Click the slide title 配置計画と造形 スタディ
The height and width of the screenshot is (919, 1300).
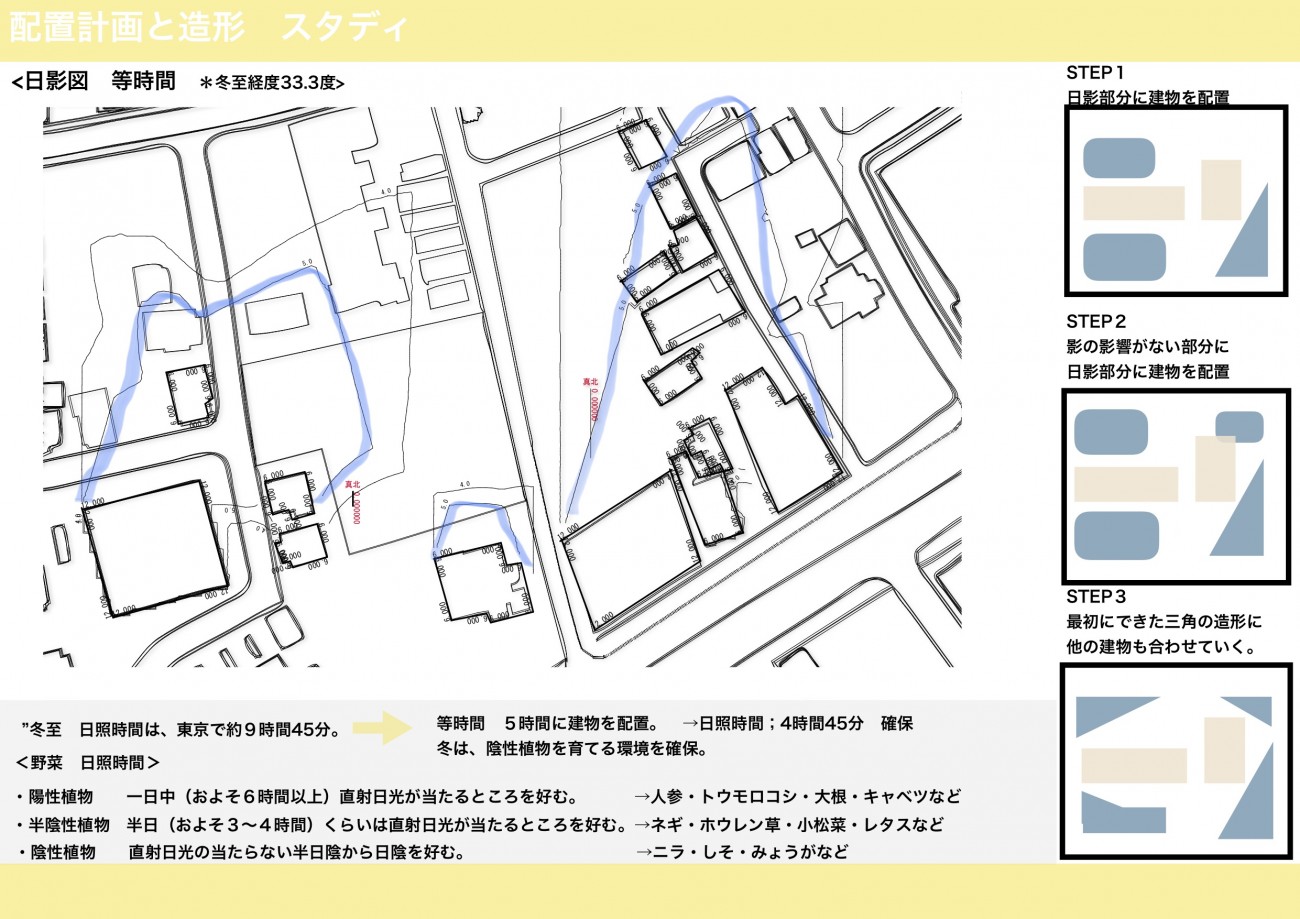[209, 28]
